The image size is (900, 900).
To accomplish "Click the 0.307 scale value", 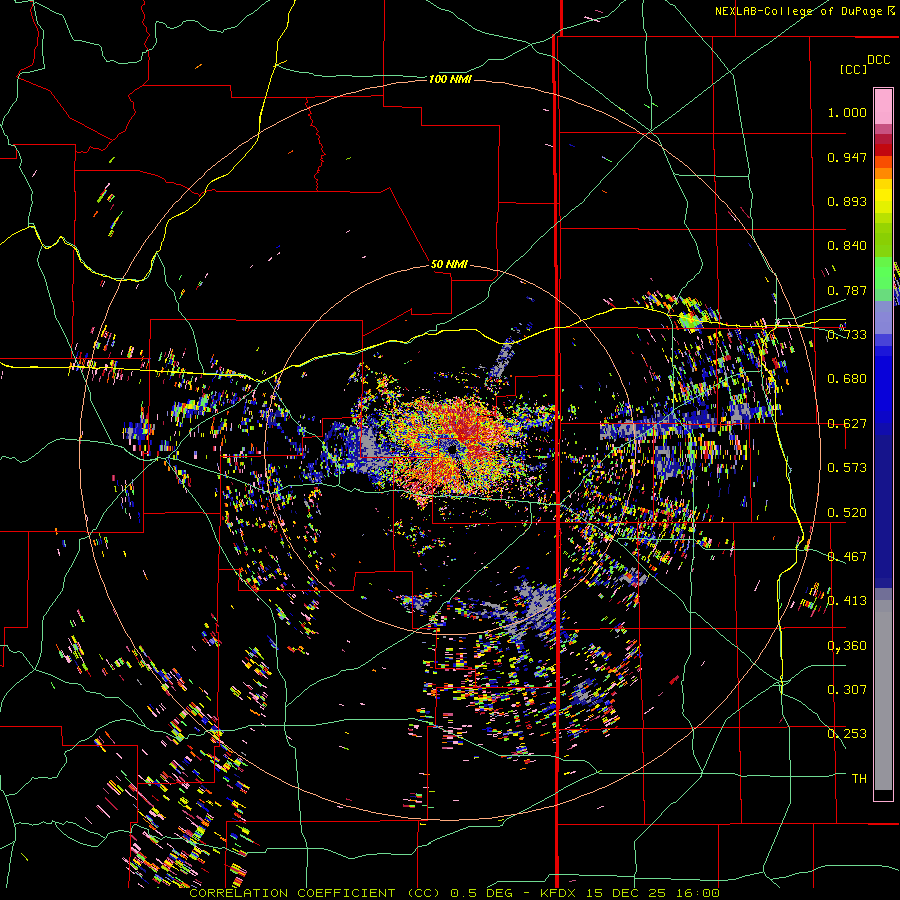I will (x=847, y=690).
